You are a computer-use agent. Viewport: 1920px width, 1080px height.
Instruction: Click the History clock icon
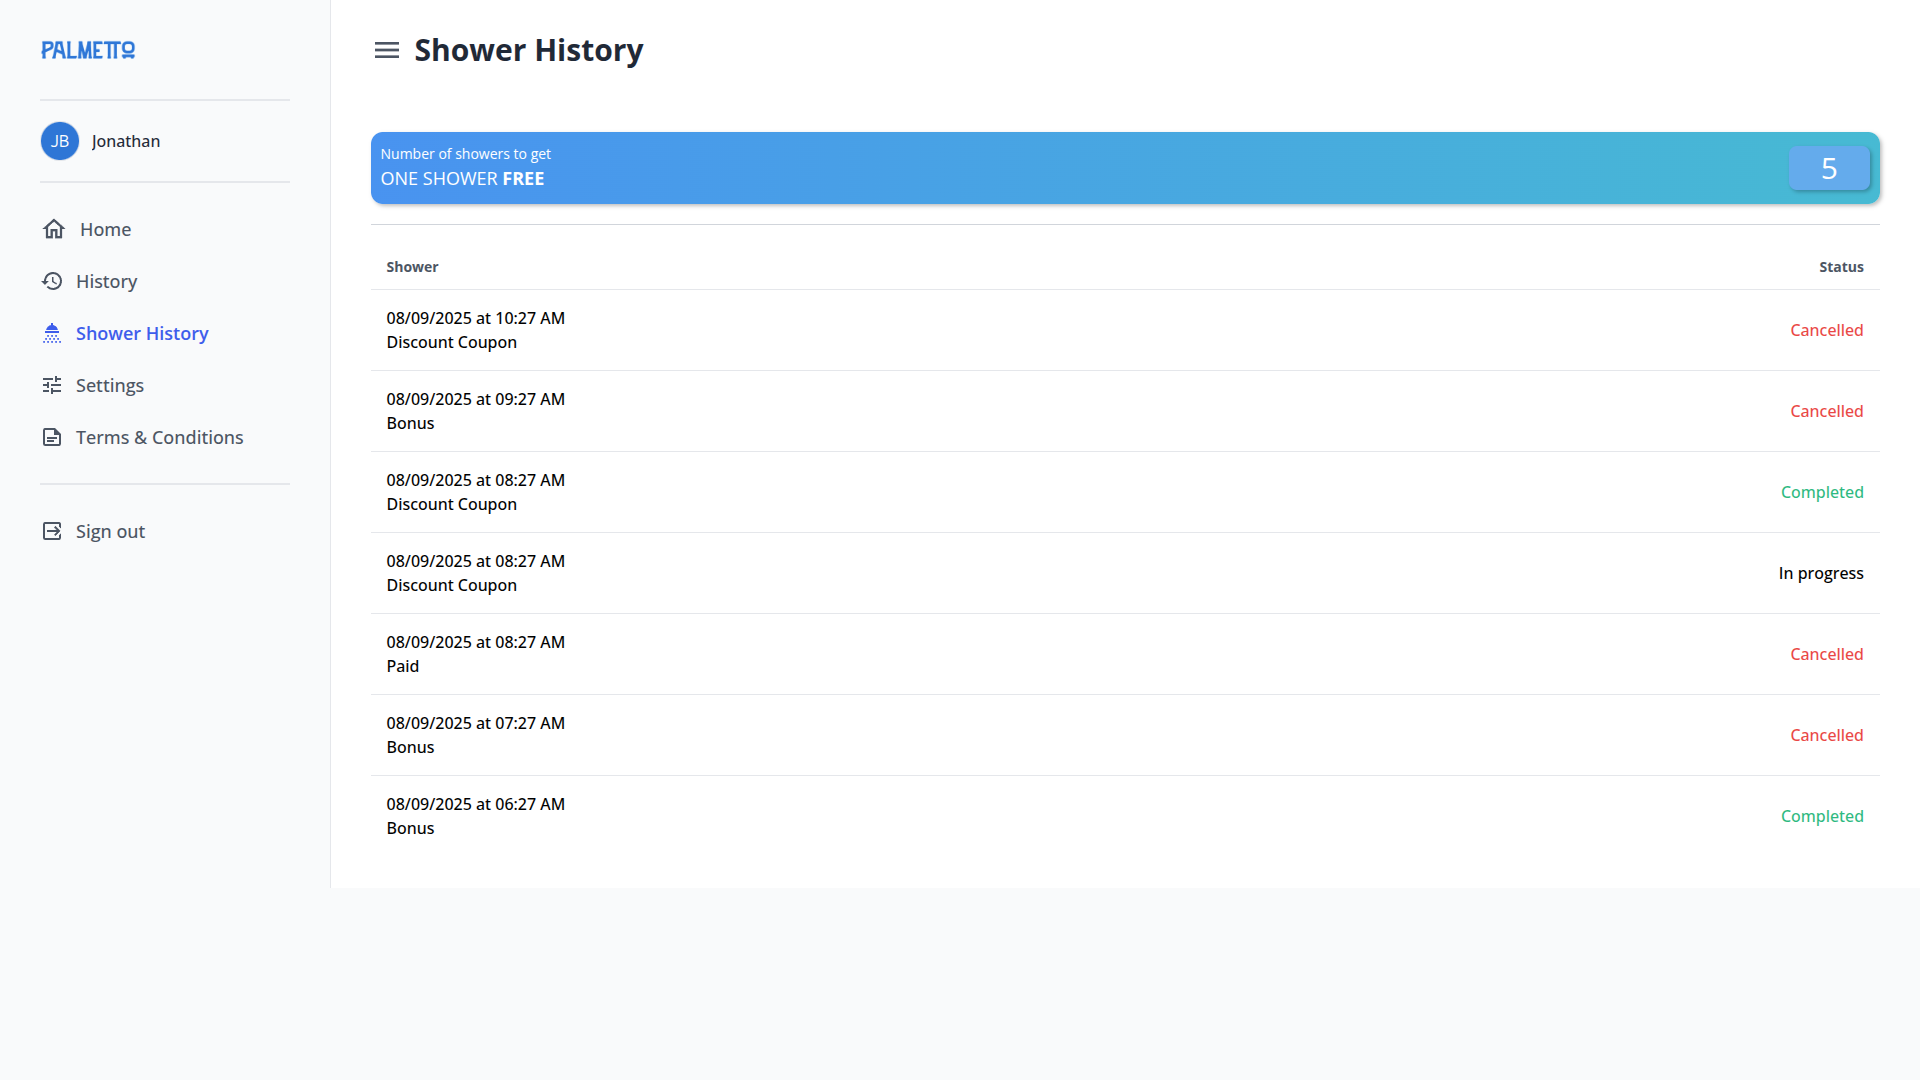[x=52, y=281]
